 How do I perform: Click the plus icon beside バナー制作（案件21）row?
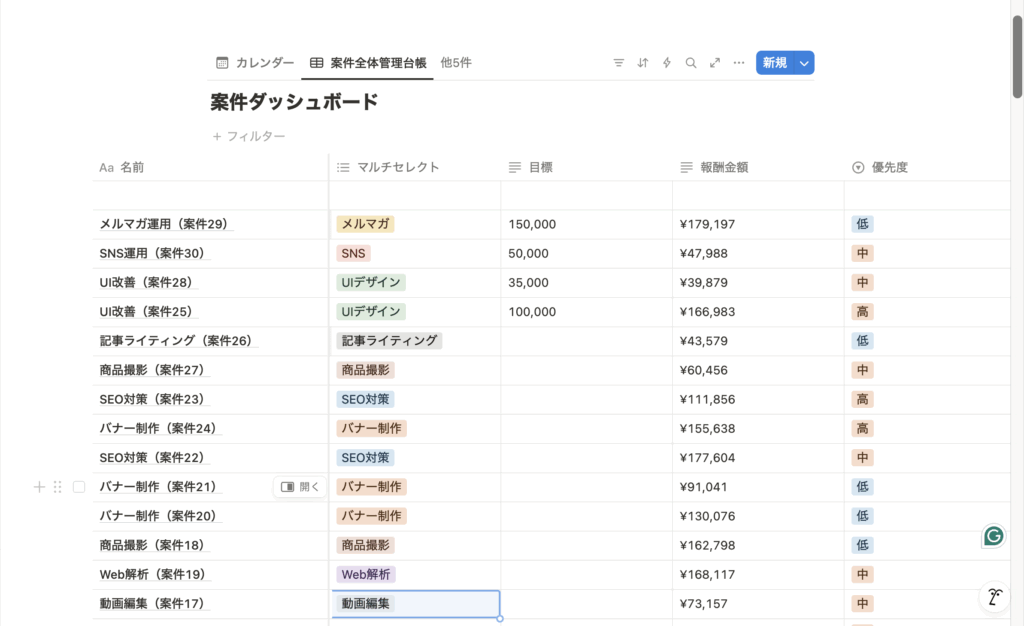click(x=39, y=487)
